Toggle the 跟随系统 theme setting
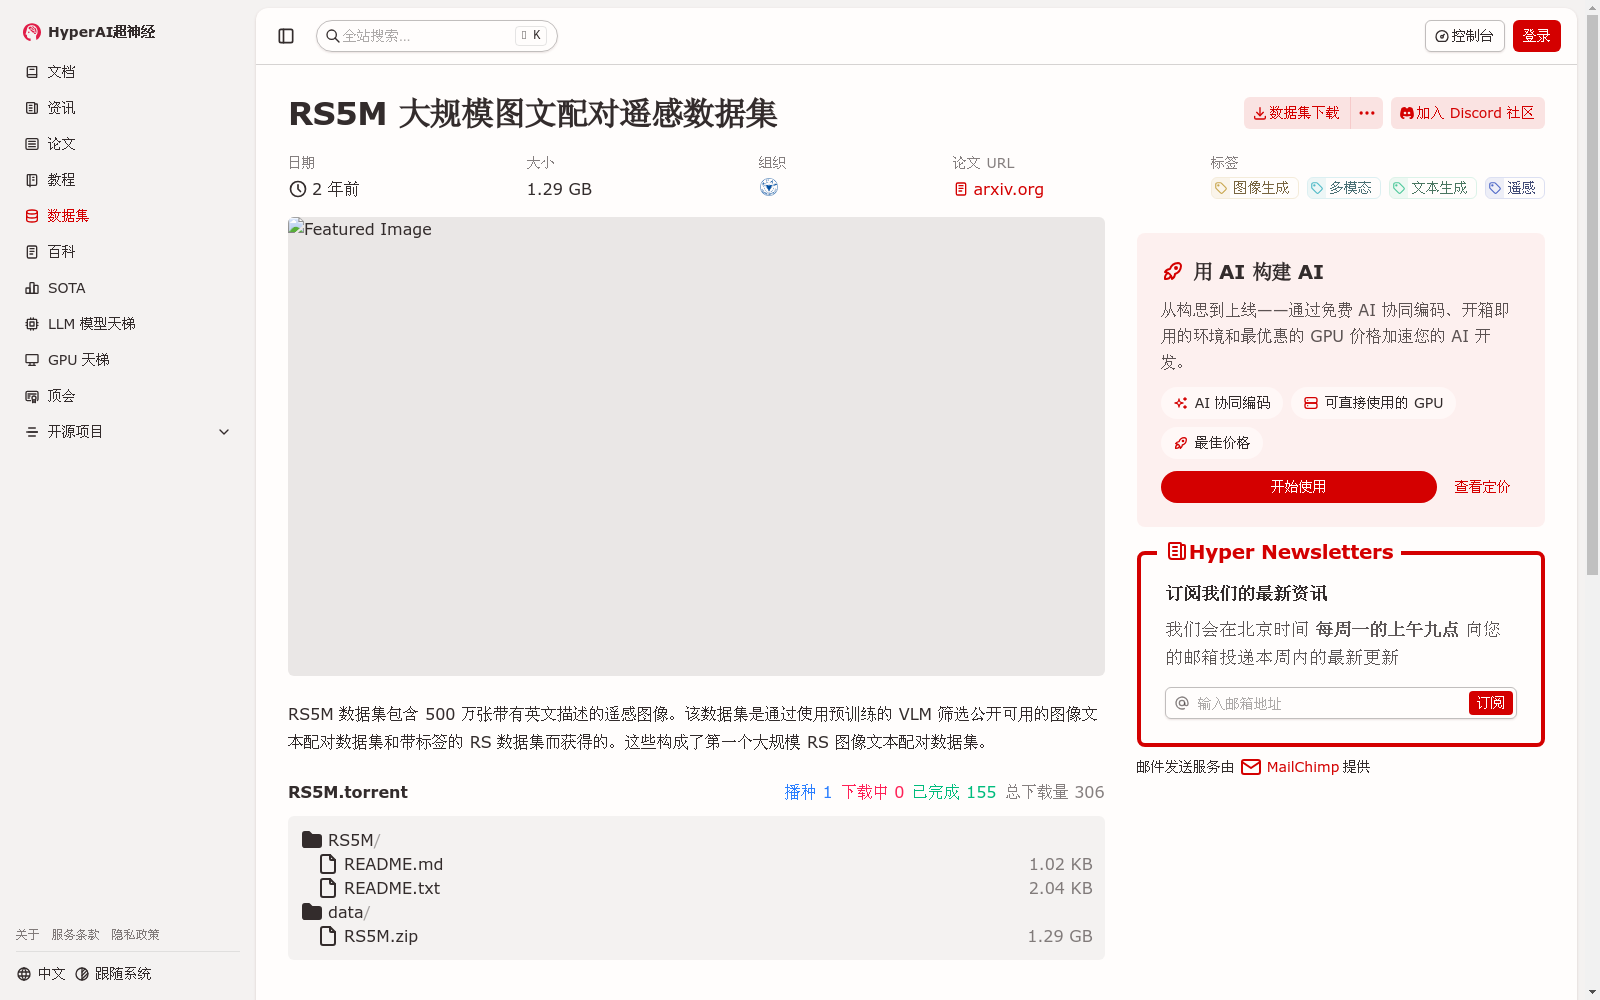Viewport: 1600px width, 1000px height. tap(113, 972)
